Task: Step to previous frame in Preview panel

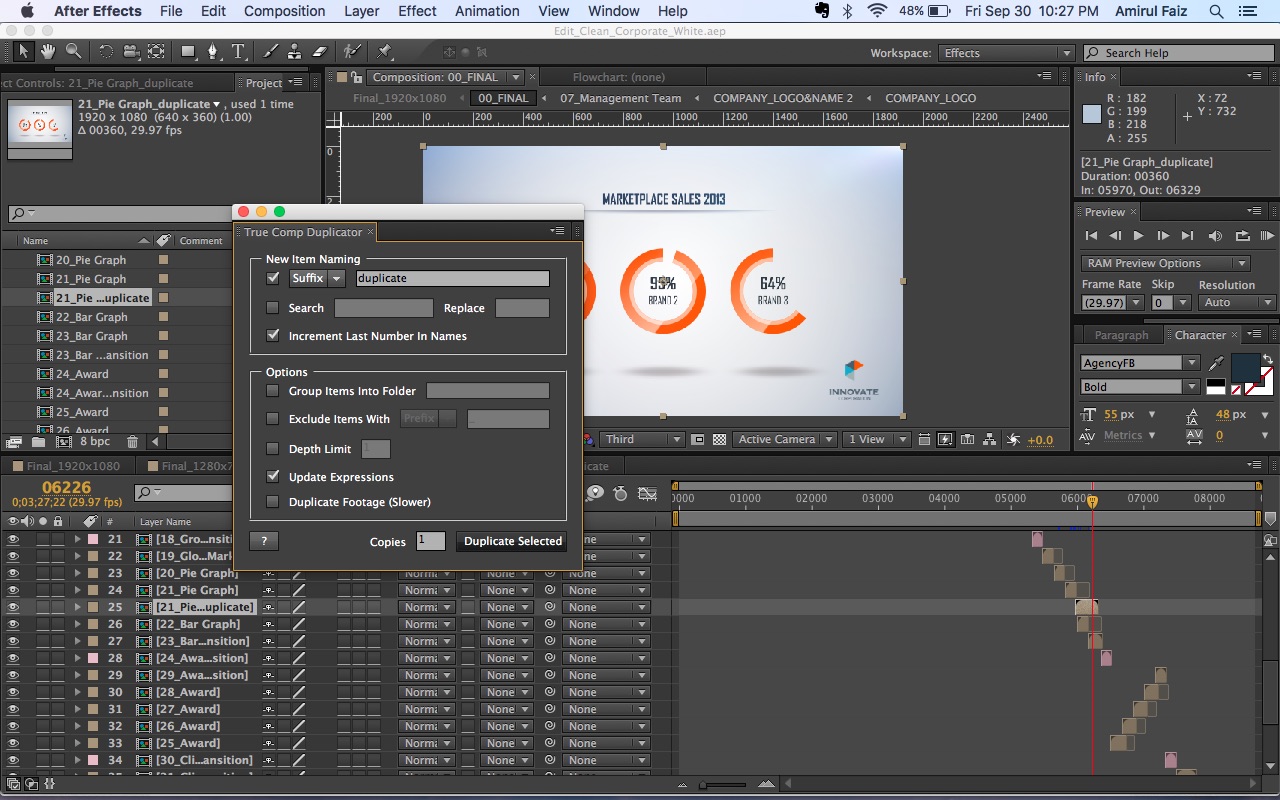Action: 1115,236
